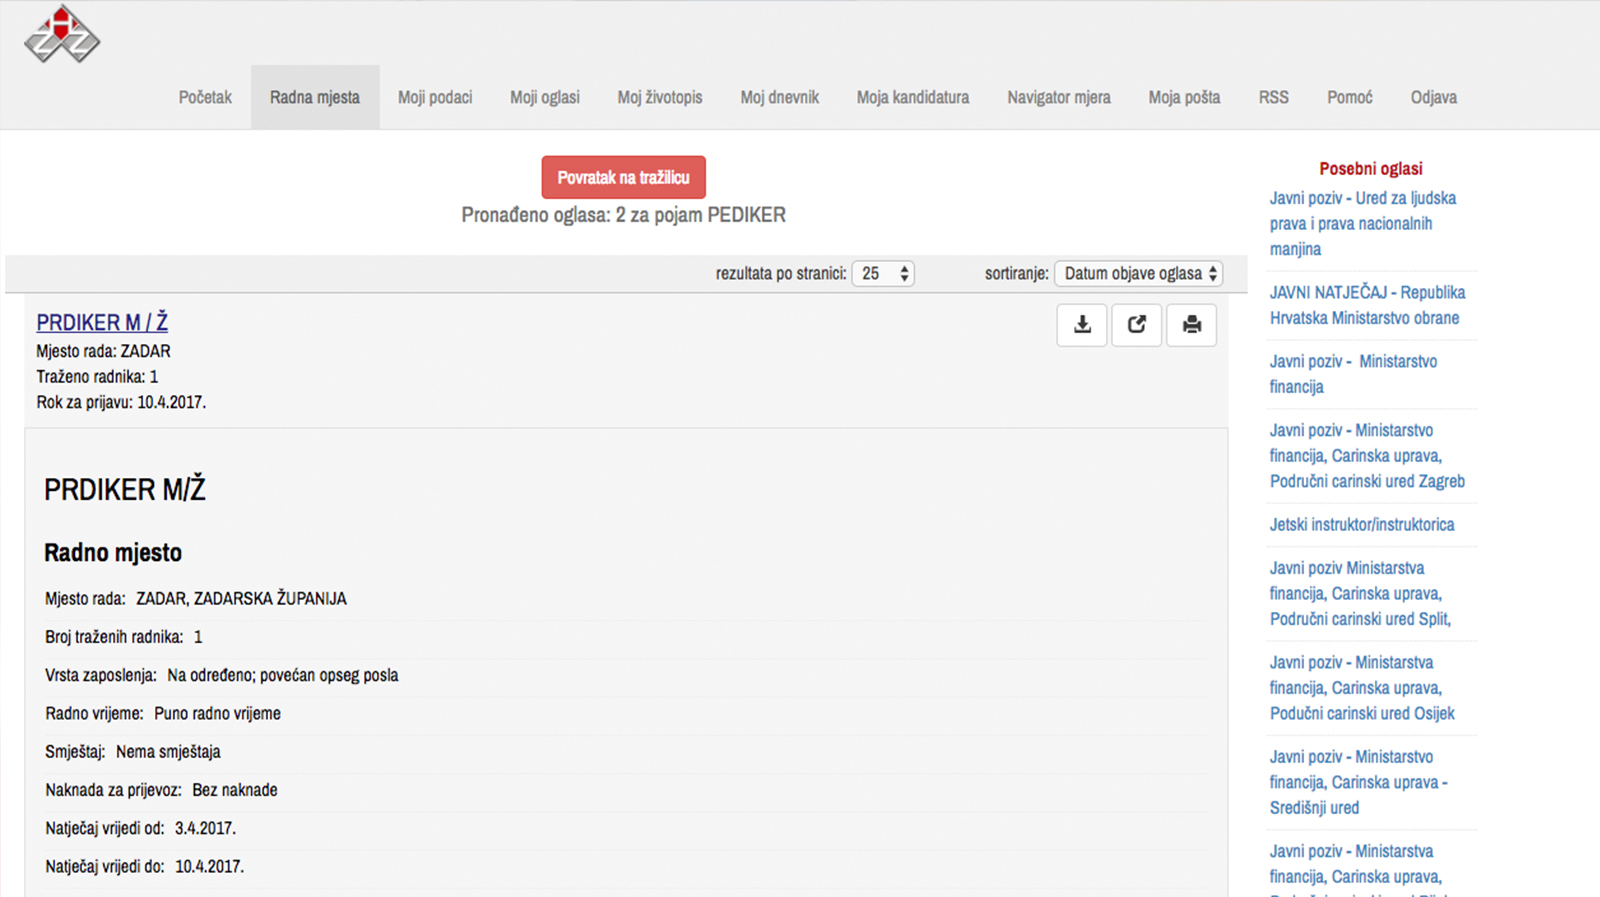Open the results per page dropdown
1600x897 pixels.
point(883,274)
